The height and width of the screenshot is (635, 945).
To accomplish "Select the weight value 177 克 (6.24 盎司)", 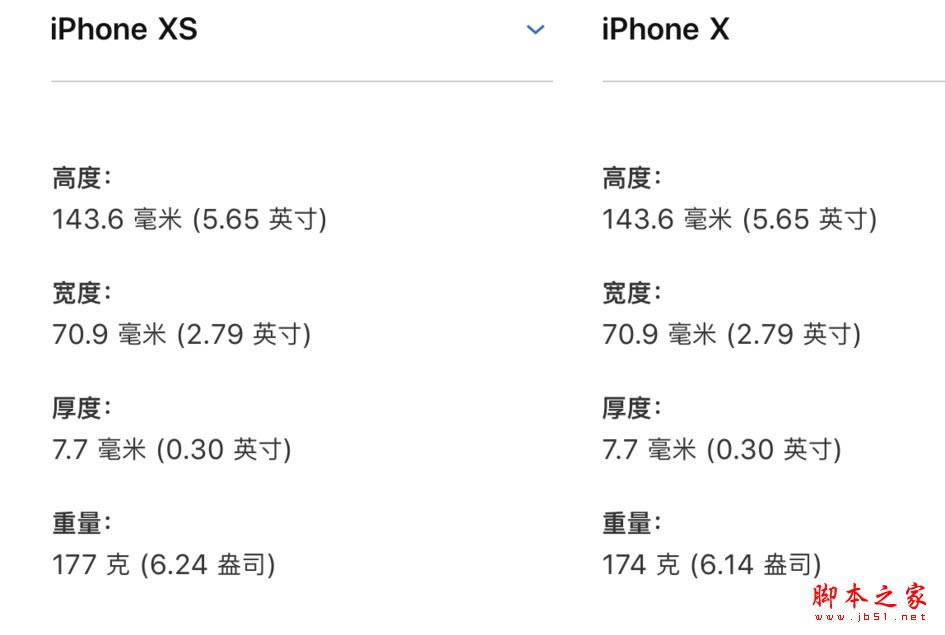I will (160, 563).
